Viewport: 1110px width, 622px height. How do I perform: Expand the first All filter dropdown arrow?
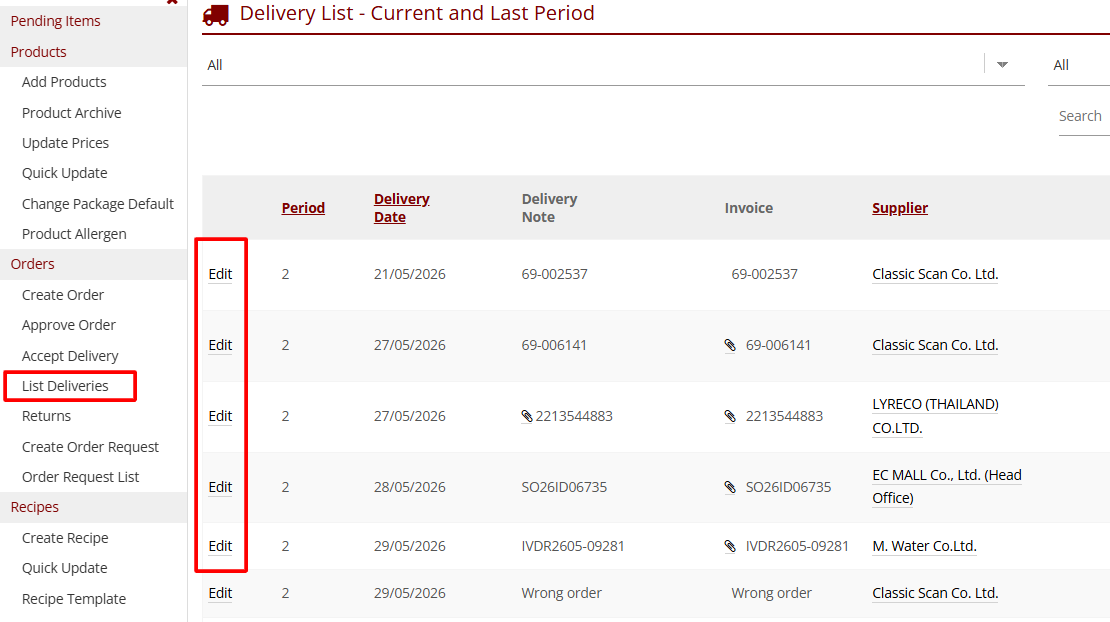(x=1002, y=64)
